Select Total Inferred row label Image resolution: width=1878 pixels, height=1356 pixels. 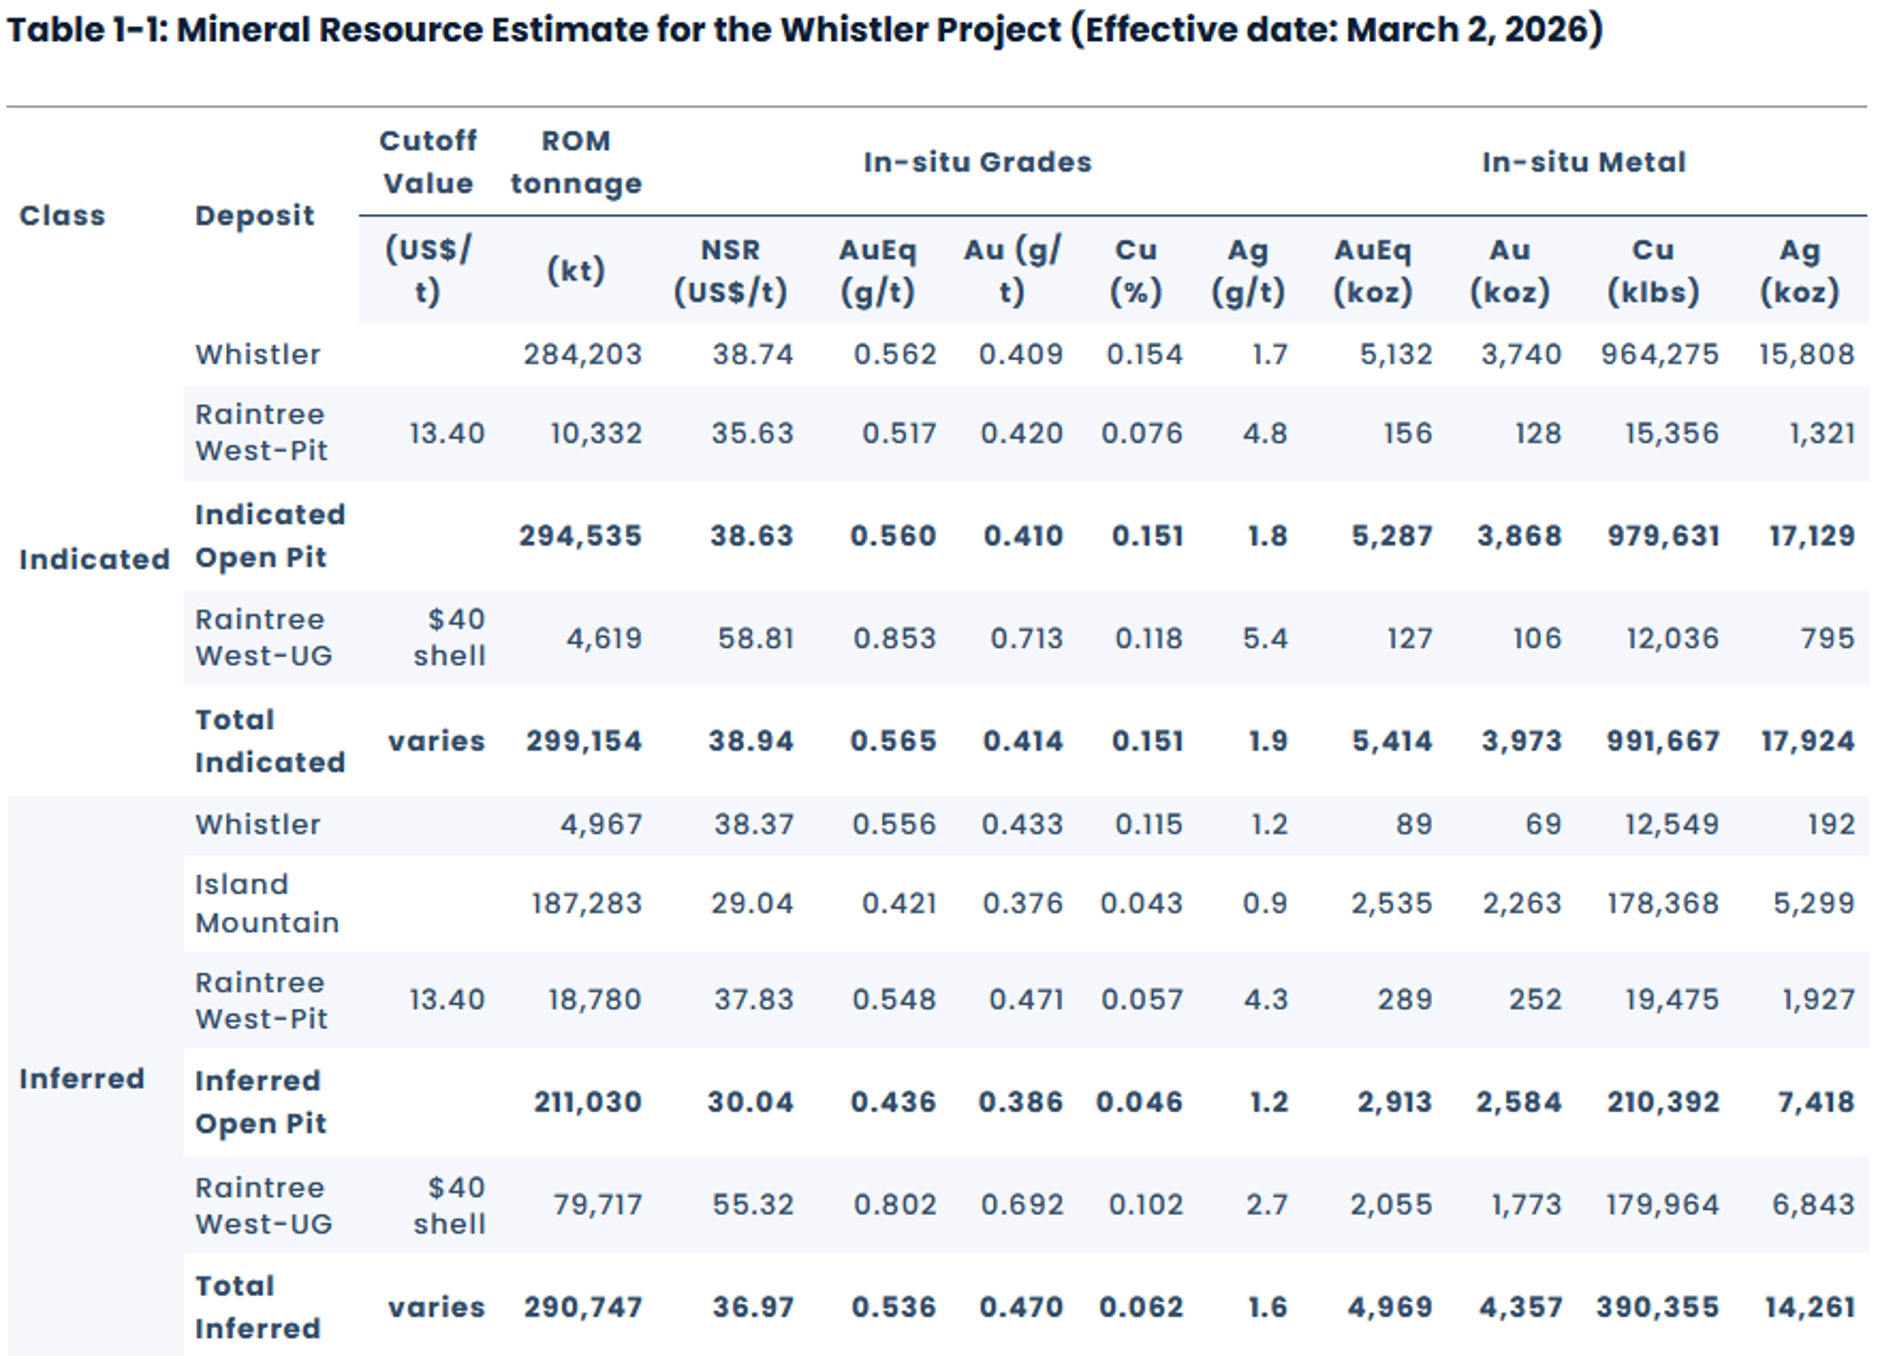(258, 1307)
